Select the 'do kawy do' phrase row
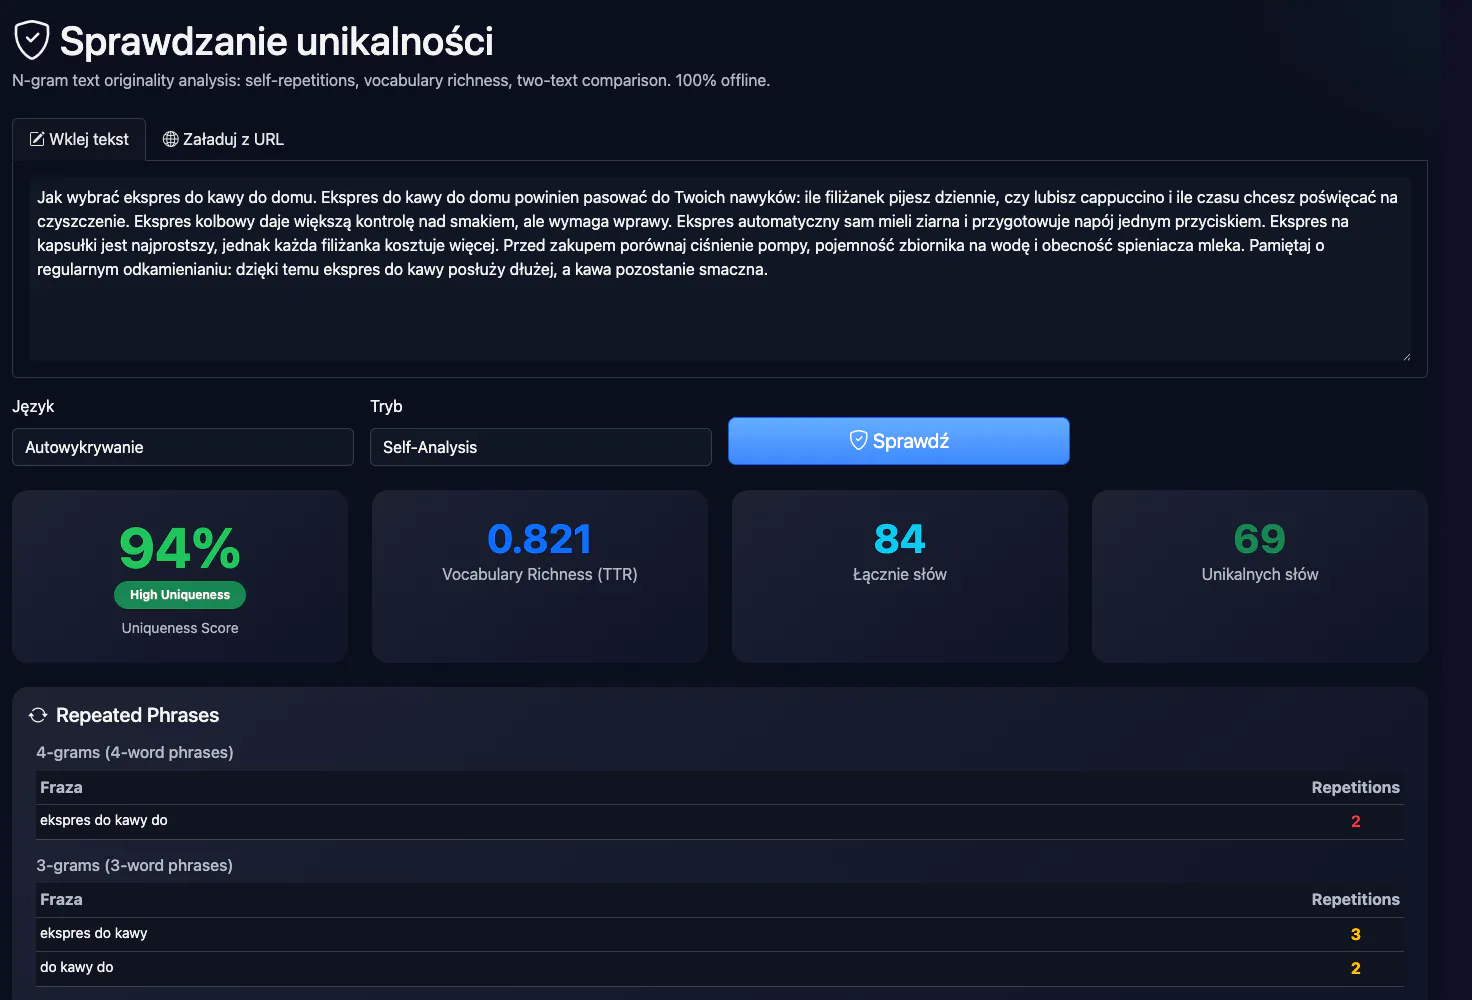This screenshot has height=1000, width=1472. coord(720,968)
